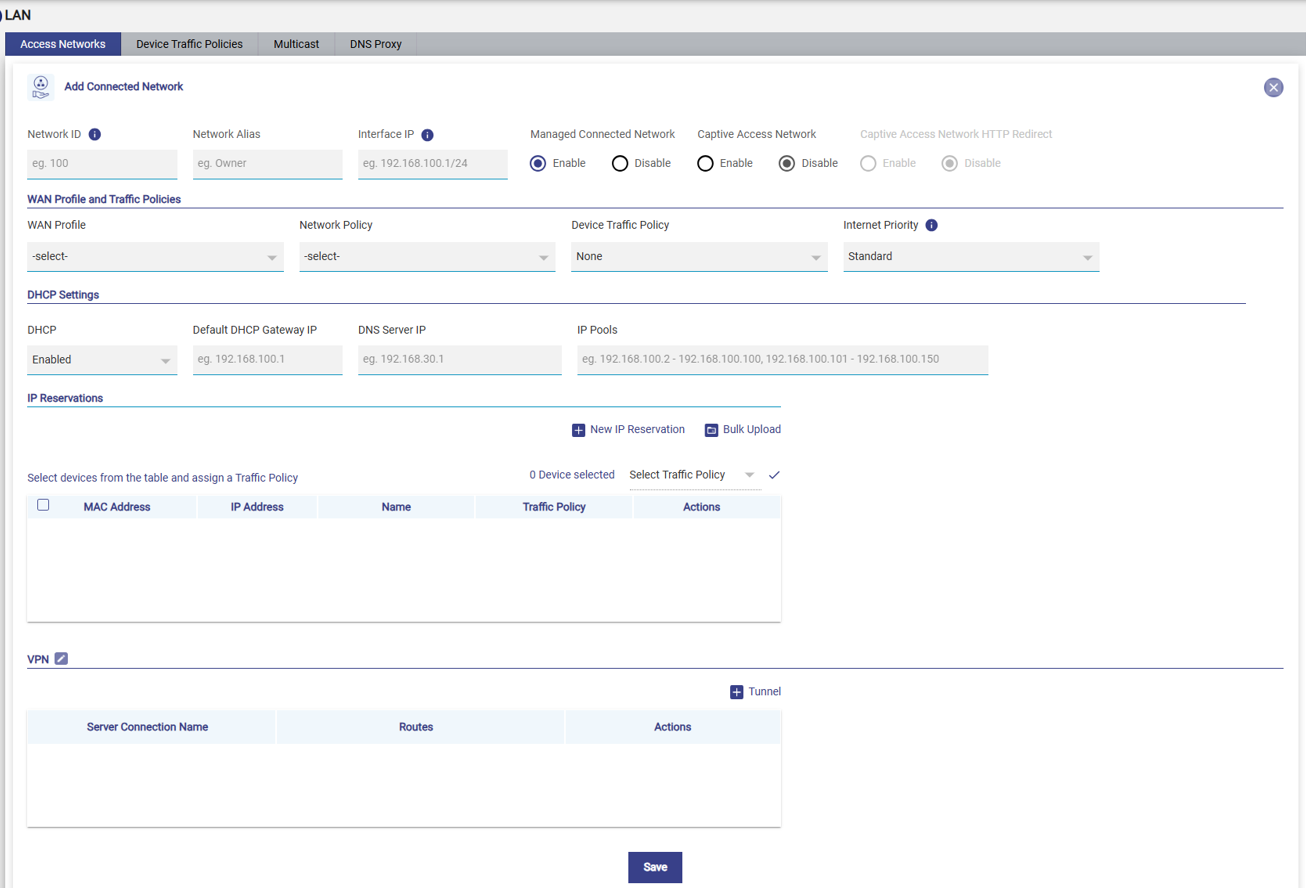Image resolution: width=1306 pixels, height=888 pixels.
Task: Add a new VPN Tunnel
Action: point(755,692)
